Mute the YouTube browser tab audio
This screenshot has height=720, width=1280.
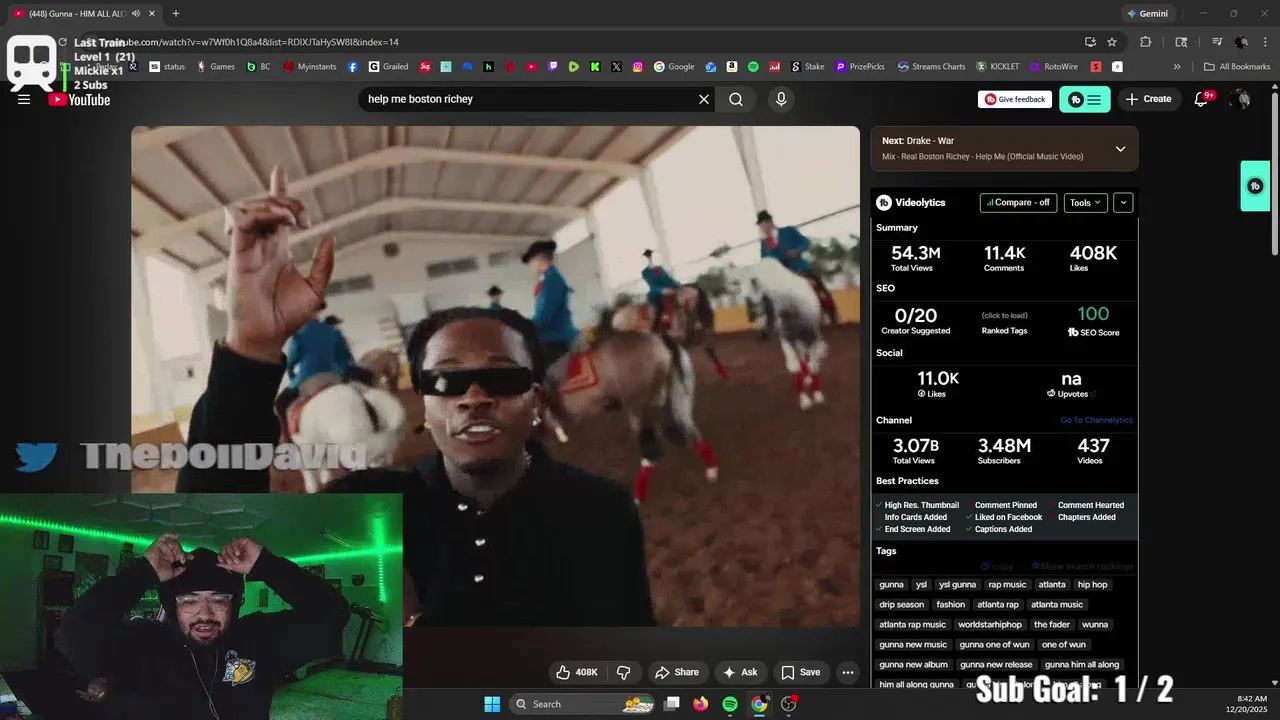(135, 13)
